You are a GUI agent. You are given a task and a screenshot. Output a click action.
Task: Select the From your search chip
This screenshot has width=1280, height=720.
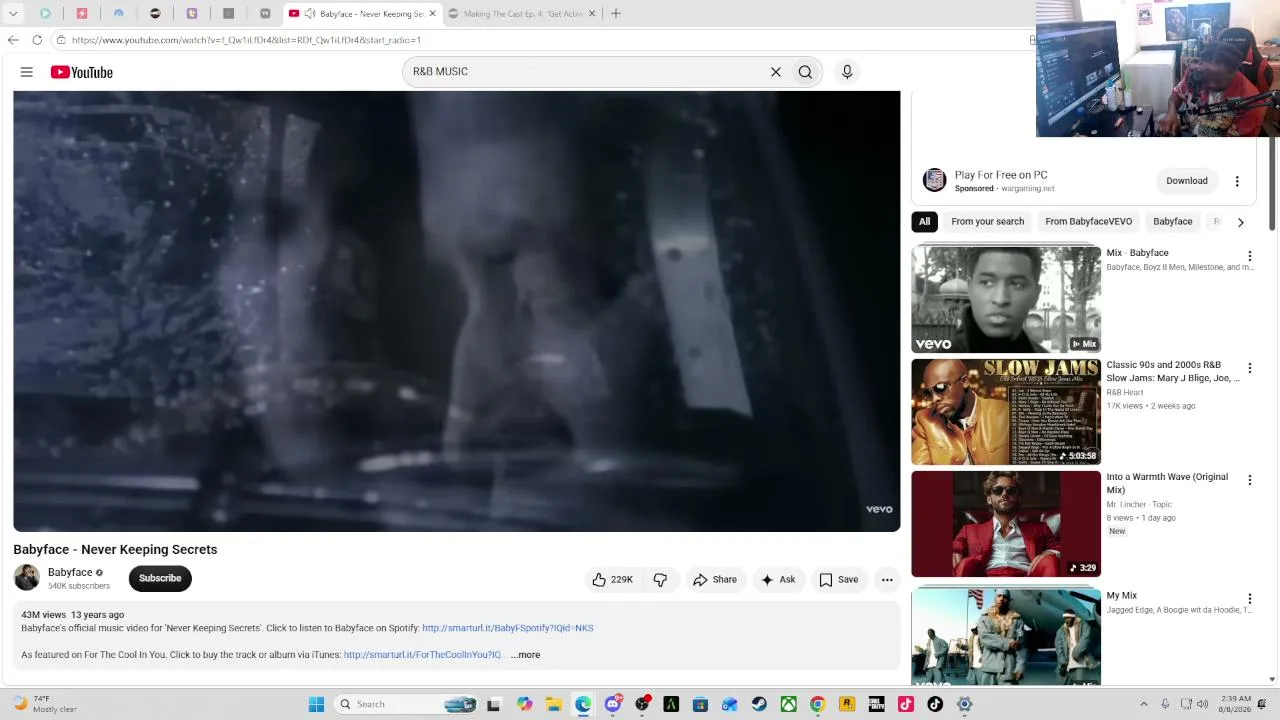pyautogui.click(x=988, y=222)
